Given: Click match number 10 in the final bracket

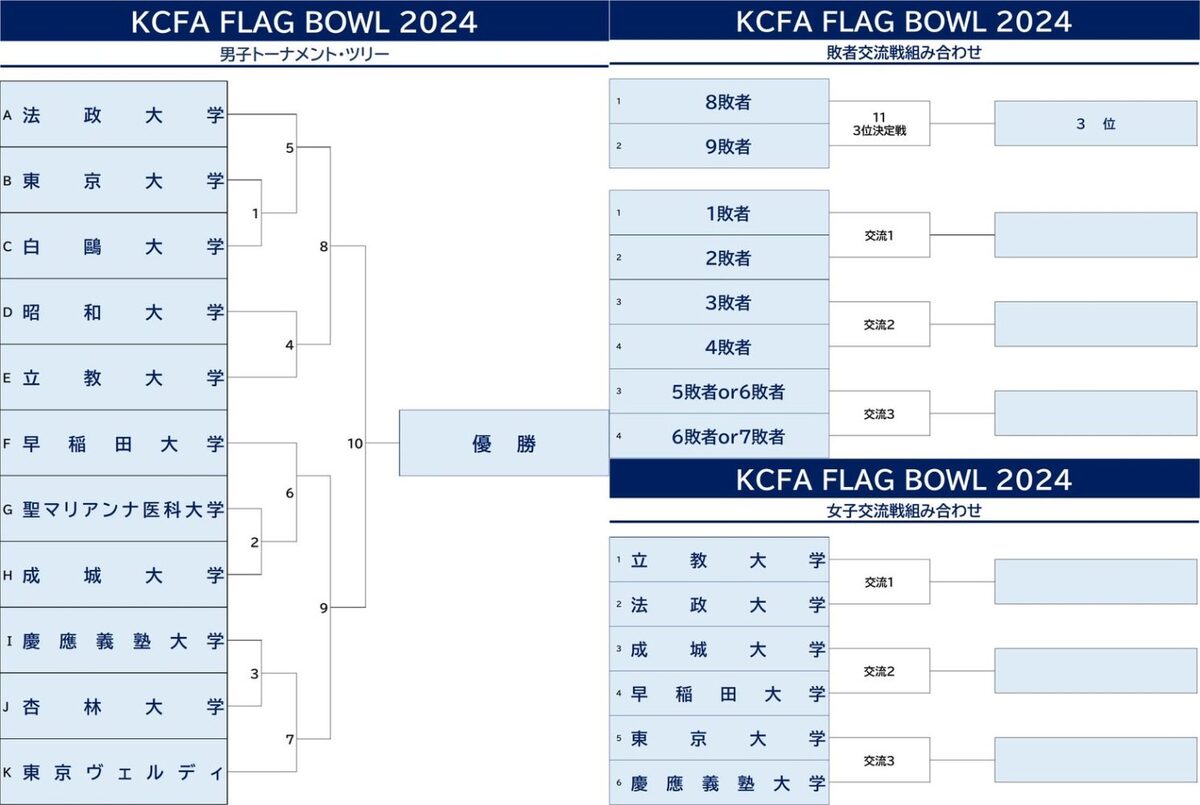Looking at the screenshot, I should (x=355, y=443).
